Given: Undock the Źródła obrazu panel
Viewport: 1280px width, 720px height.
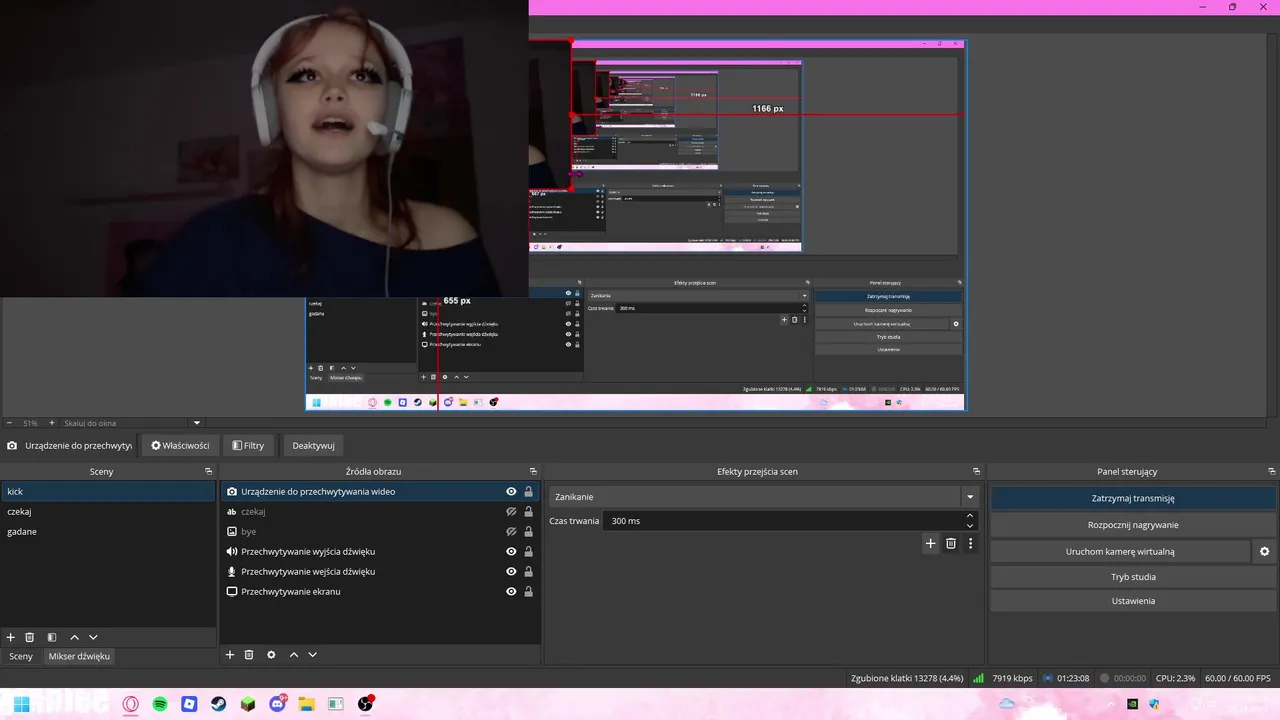Looking at the screenshot, I should (533, 471).
